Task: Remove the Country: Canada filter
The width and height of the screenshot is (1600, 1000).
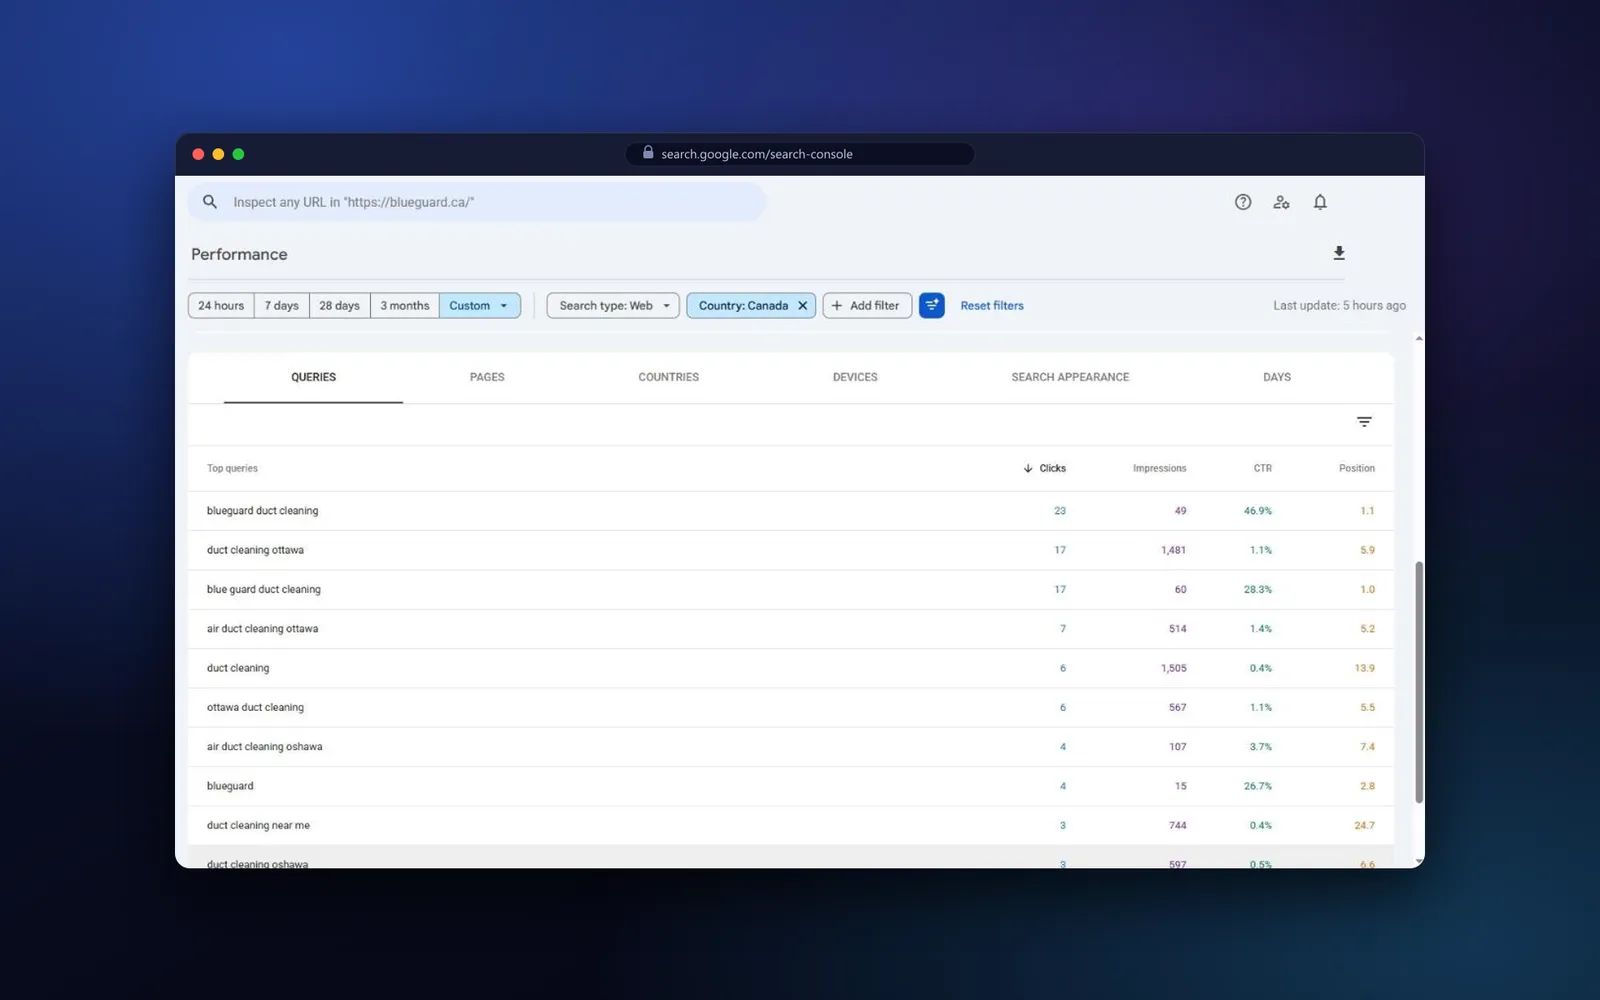Action: (x=802, y=306)
